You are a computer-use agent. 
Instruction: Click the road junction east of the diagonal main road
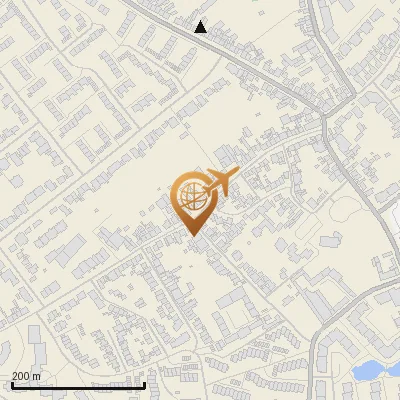click(323, 117)
